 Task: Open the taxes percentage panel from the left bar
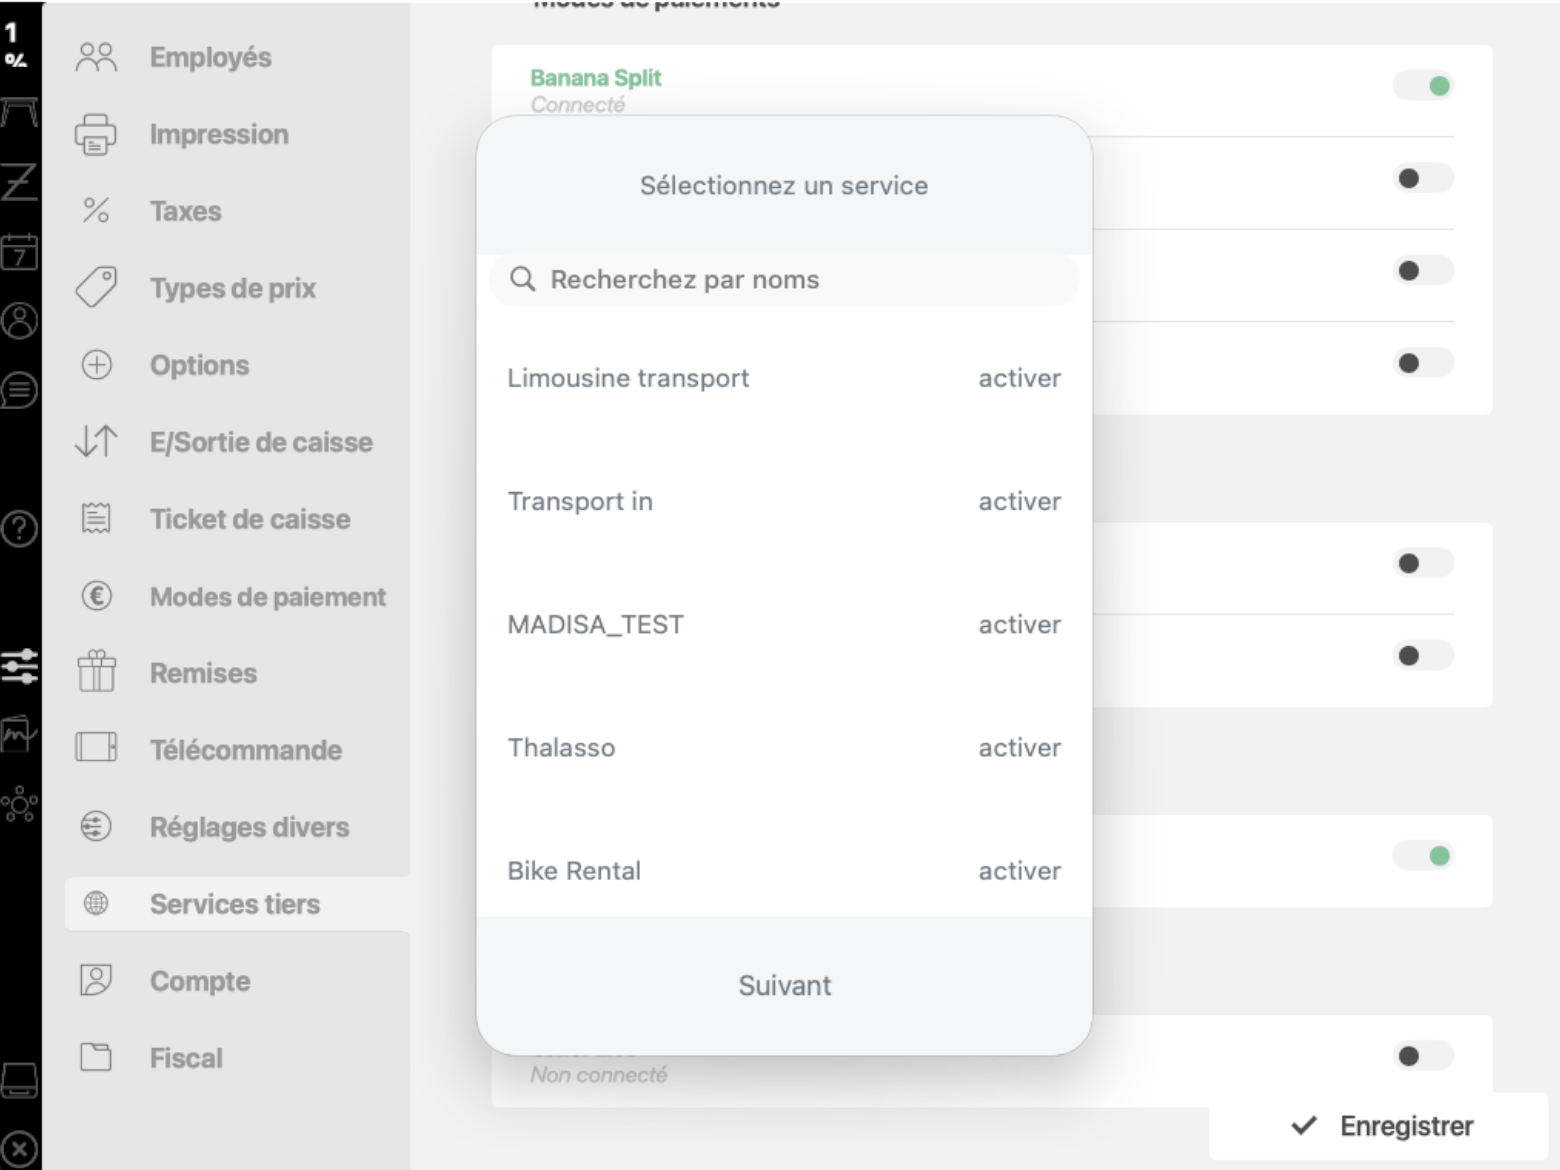point(20,40)
